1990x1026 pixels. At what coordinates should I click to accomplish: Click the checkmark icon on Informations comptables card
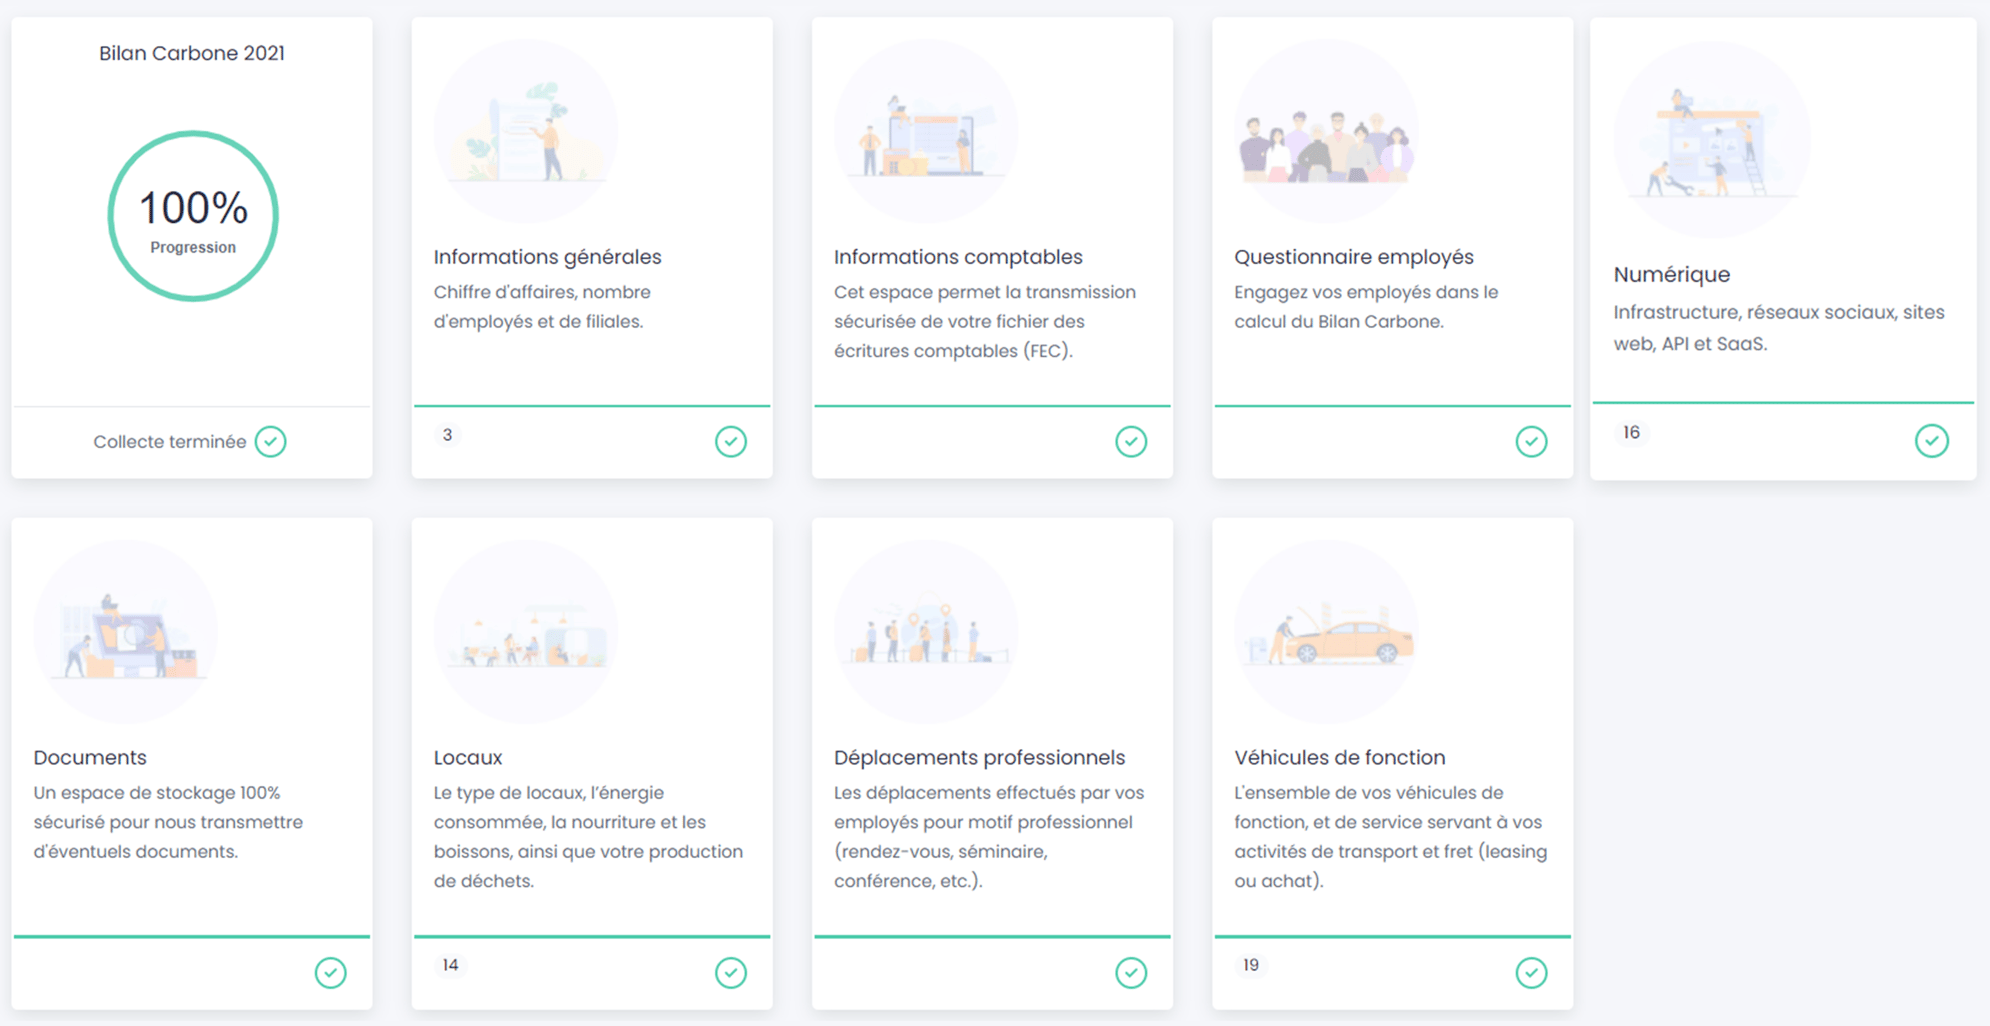pyautogui.click(x=1131, y=441)
